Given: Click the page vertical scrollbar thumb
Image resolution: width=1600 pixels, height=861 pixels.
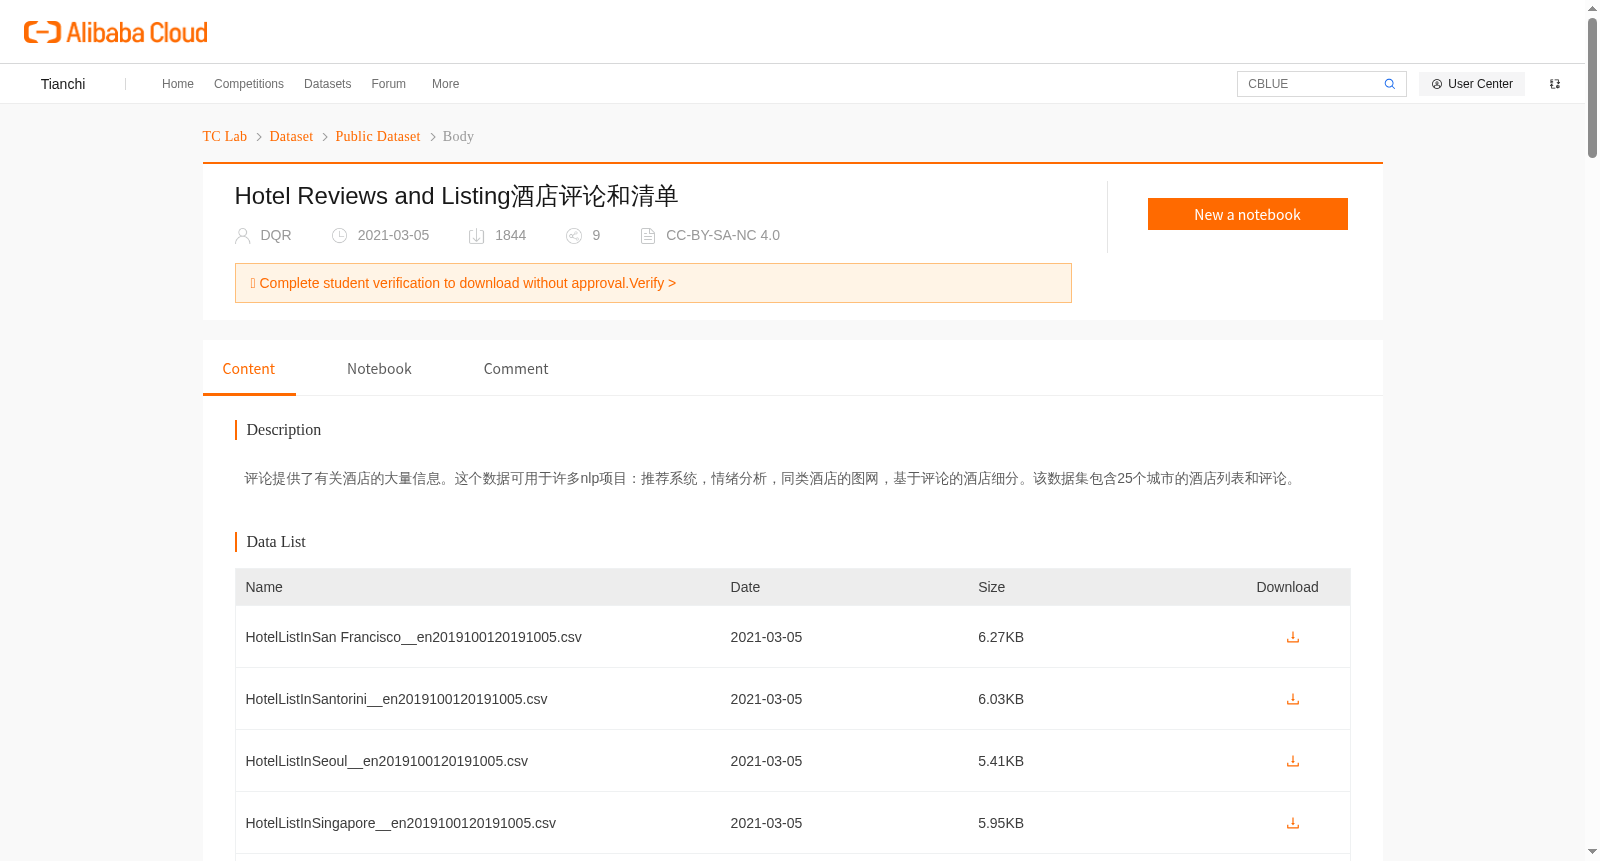Looking at the screenshot, I should pos(1592,88).
